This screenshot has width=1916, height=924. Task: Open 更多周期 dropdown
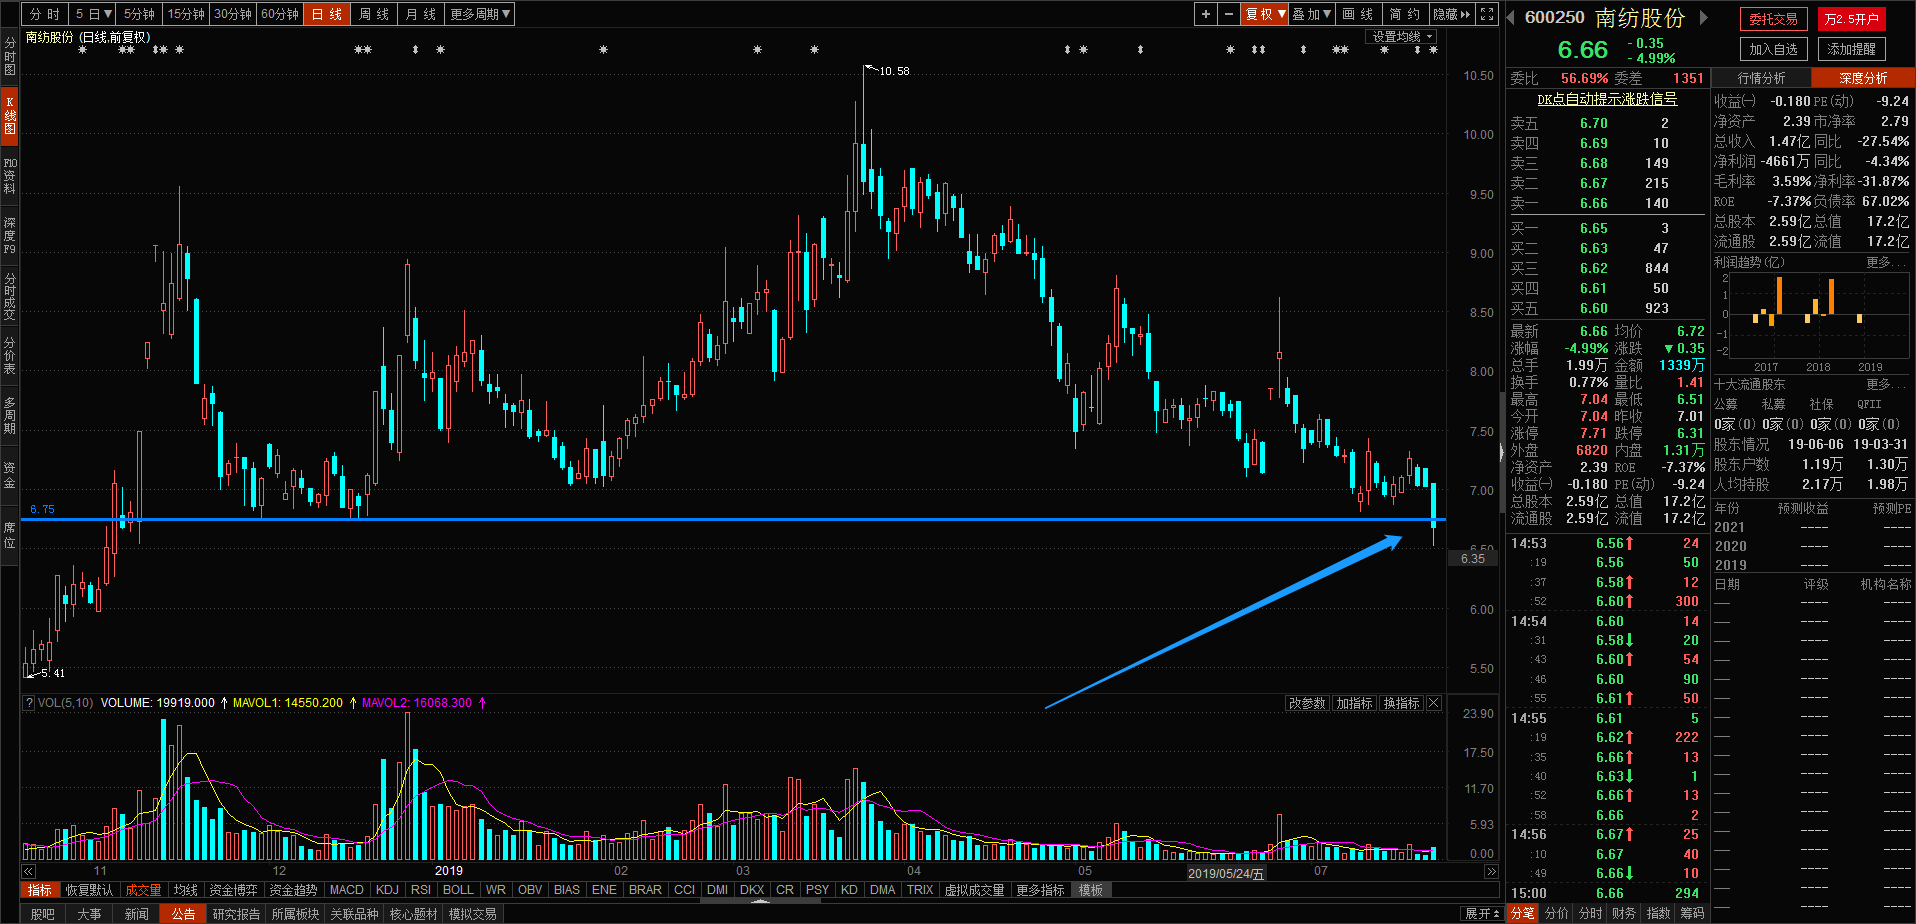[480, 14]
